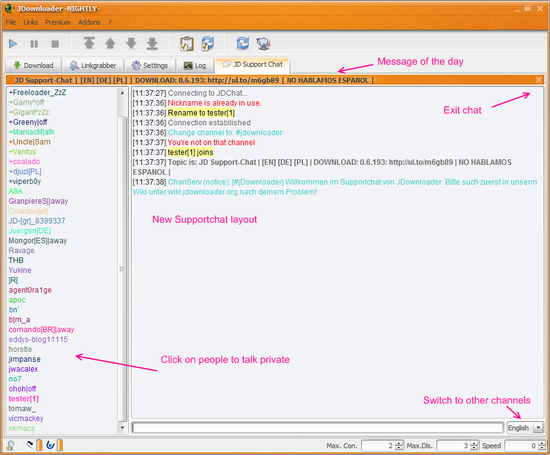Click the user list scroll up arrow

[122, 93]
